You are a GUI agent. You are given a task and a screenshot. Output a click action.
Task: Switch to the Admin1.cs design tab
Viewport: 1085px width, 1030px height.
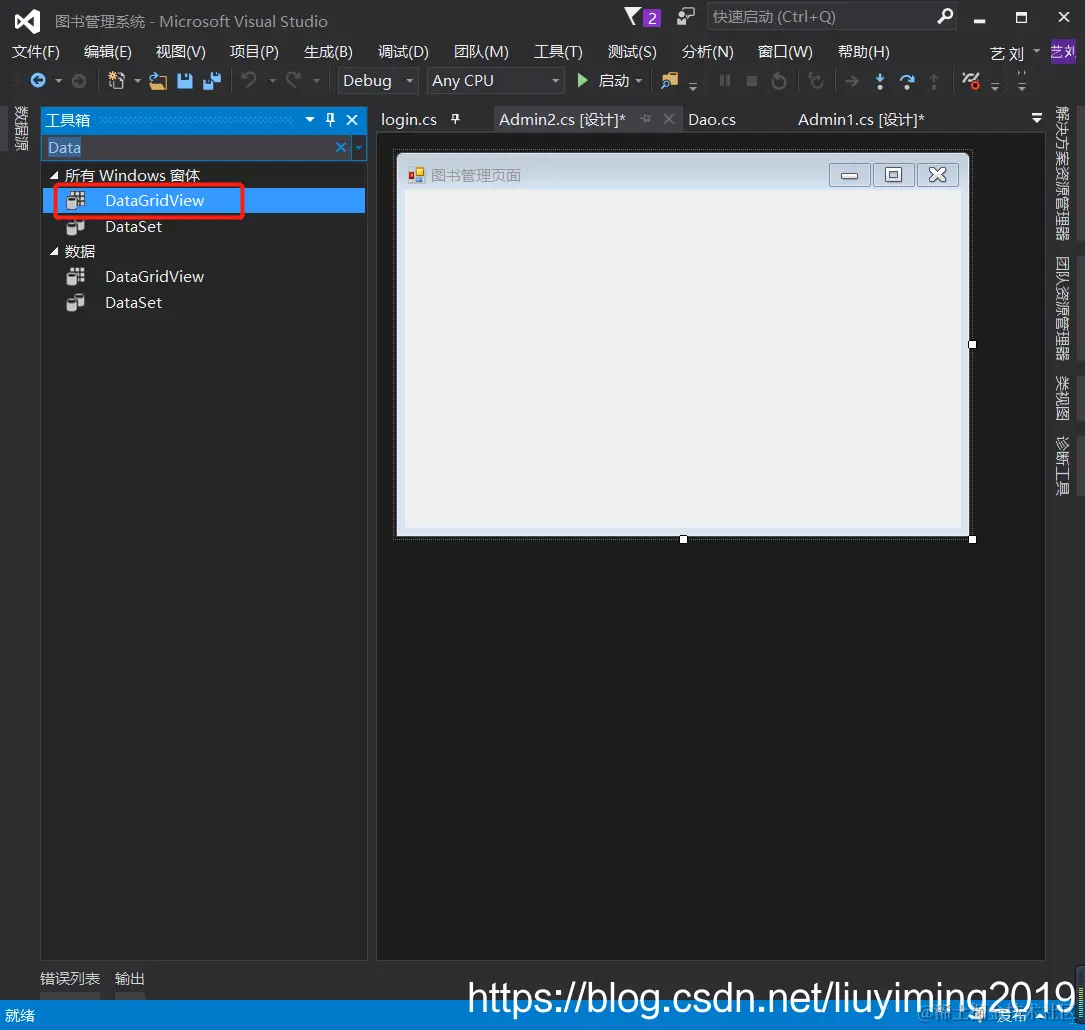pos(861,120)
